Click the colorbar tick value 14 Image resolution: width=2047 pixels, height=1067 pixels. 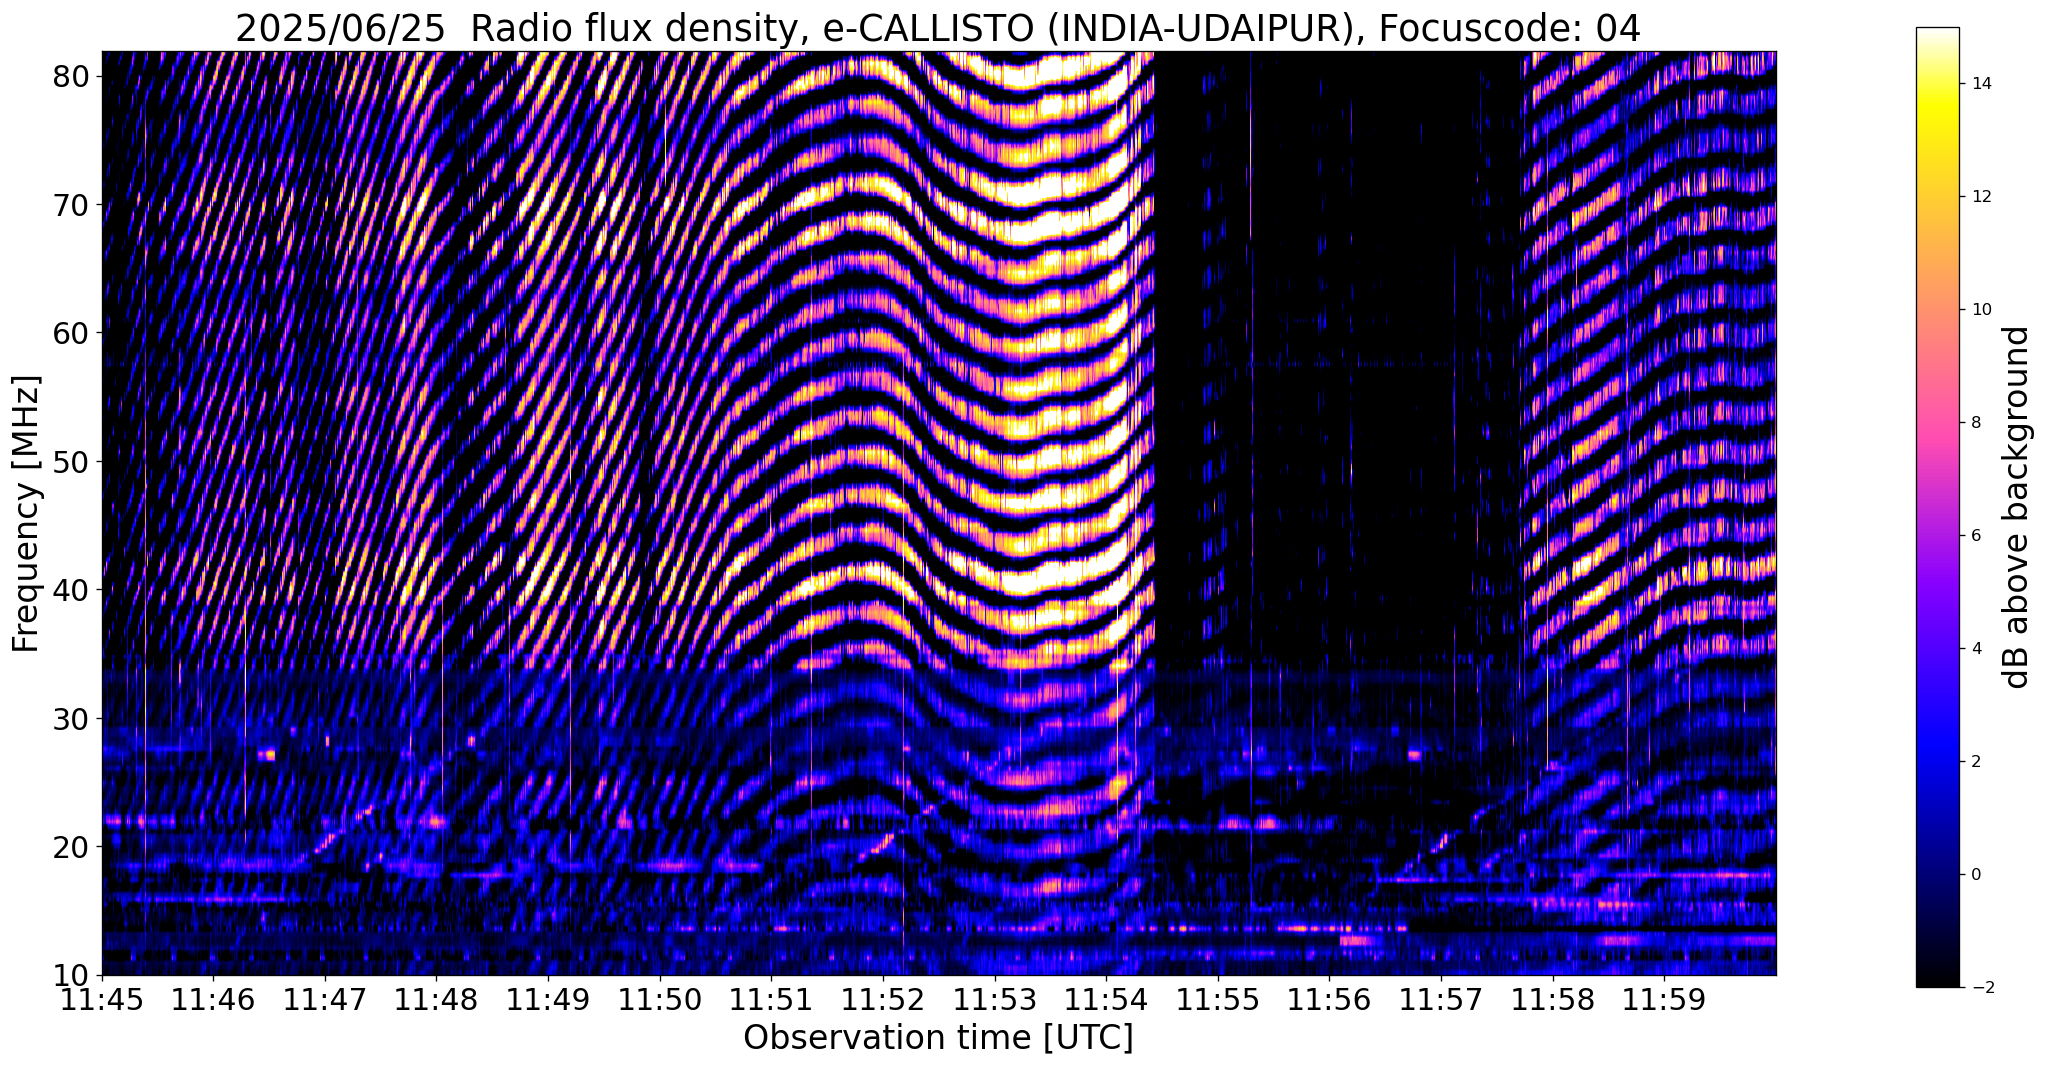[x=1980, y=84]
